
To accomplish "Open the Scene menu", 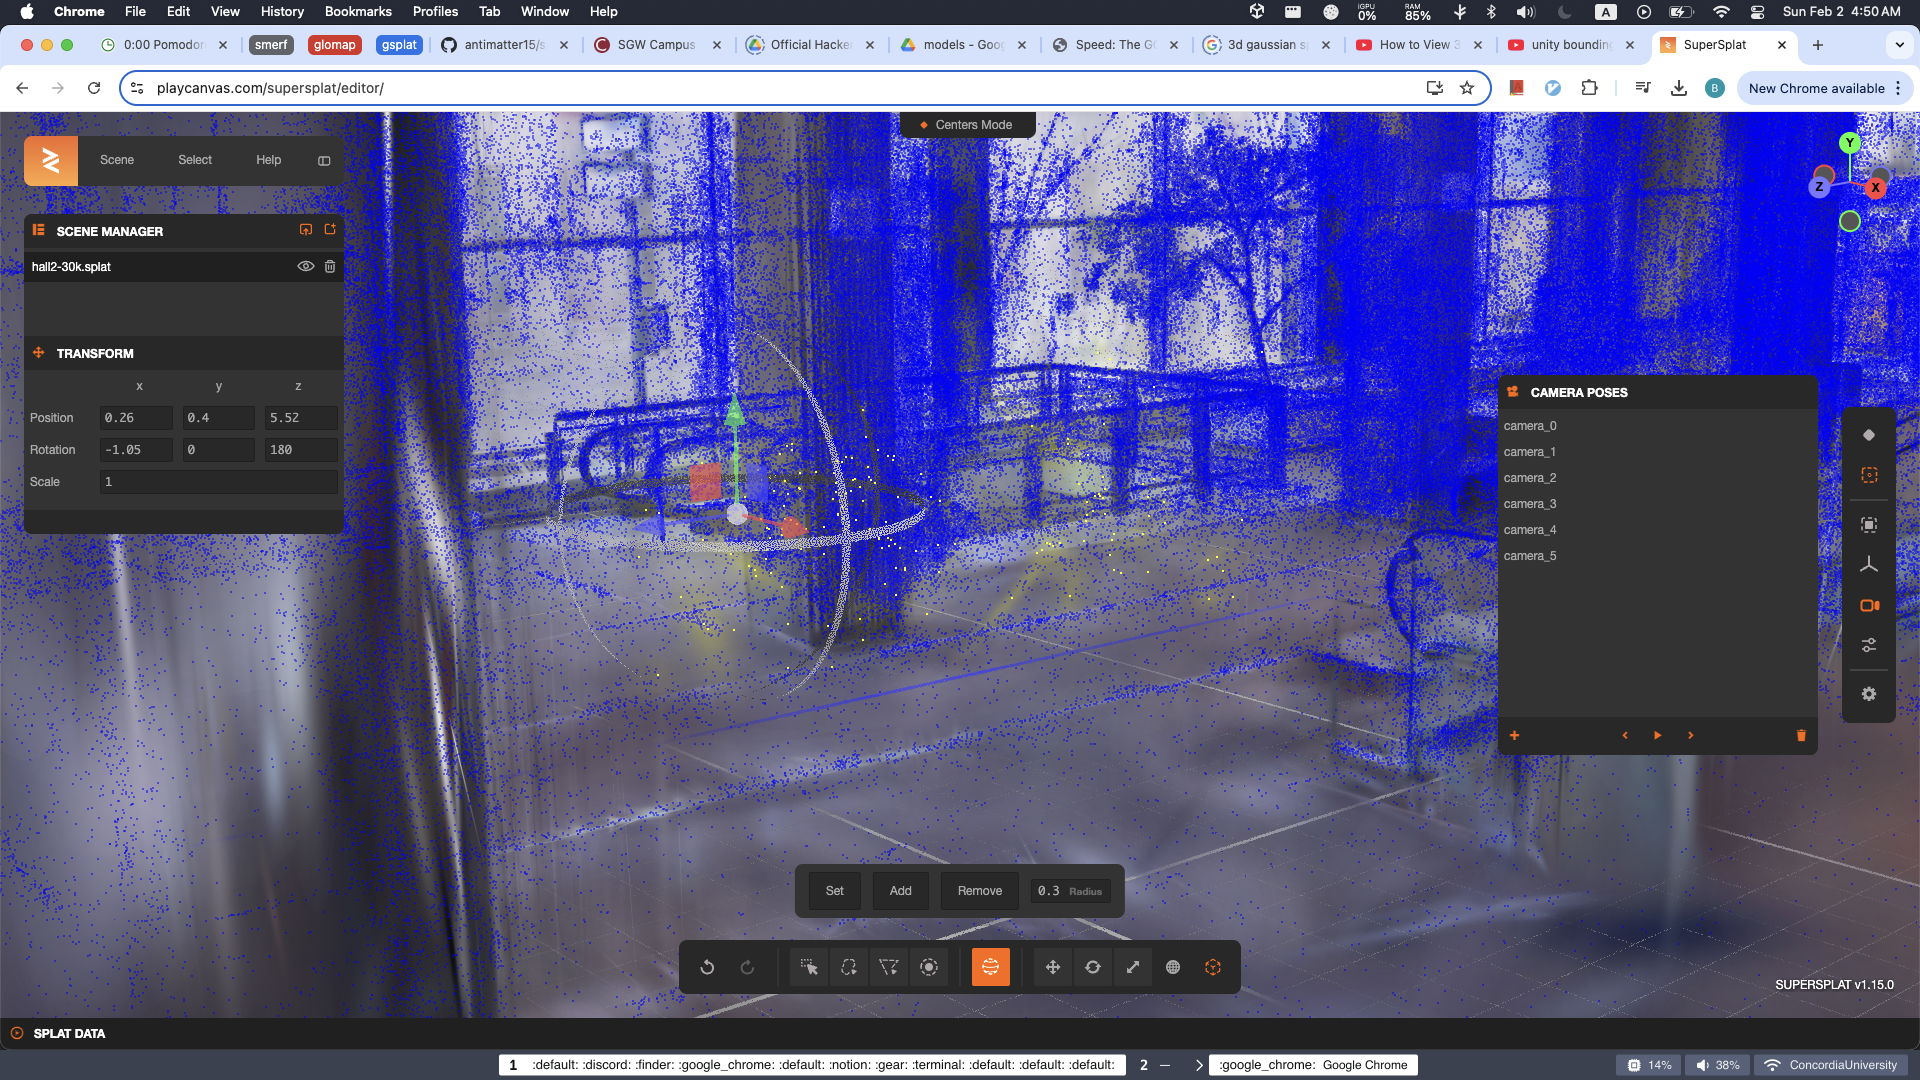I will tap(116, 160).
